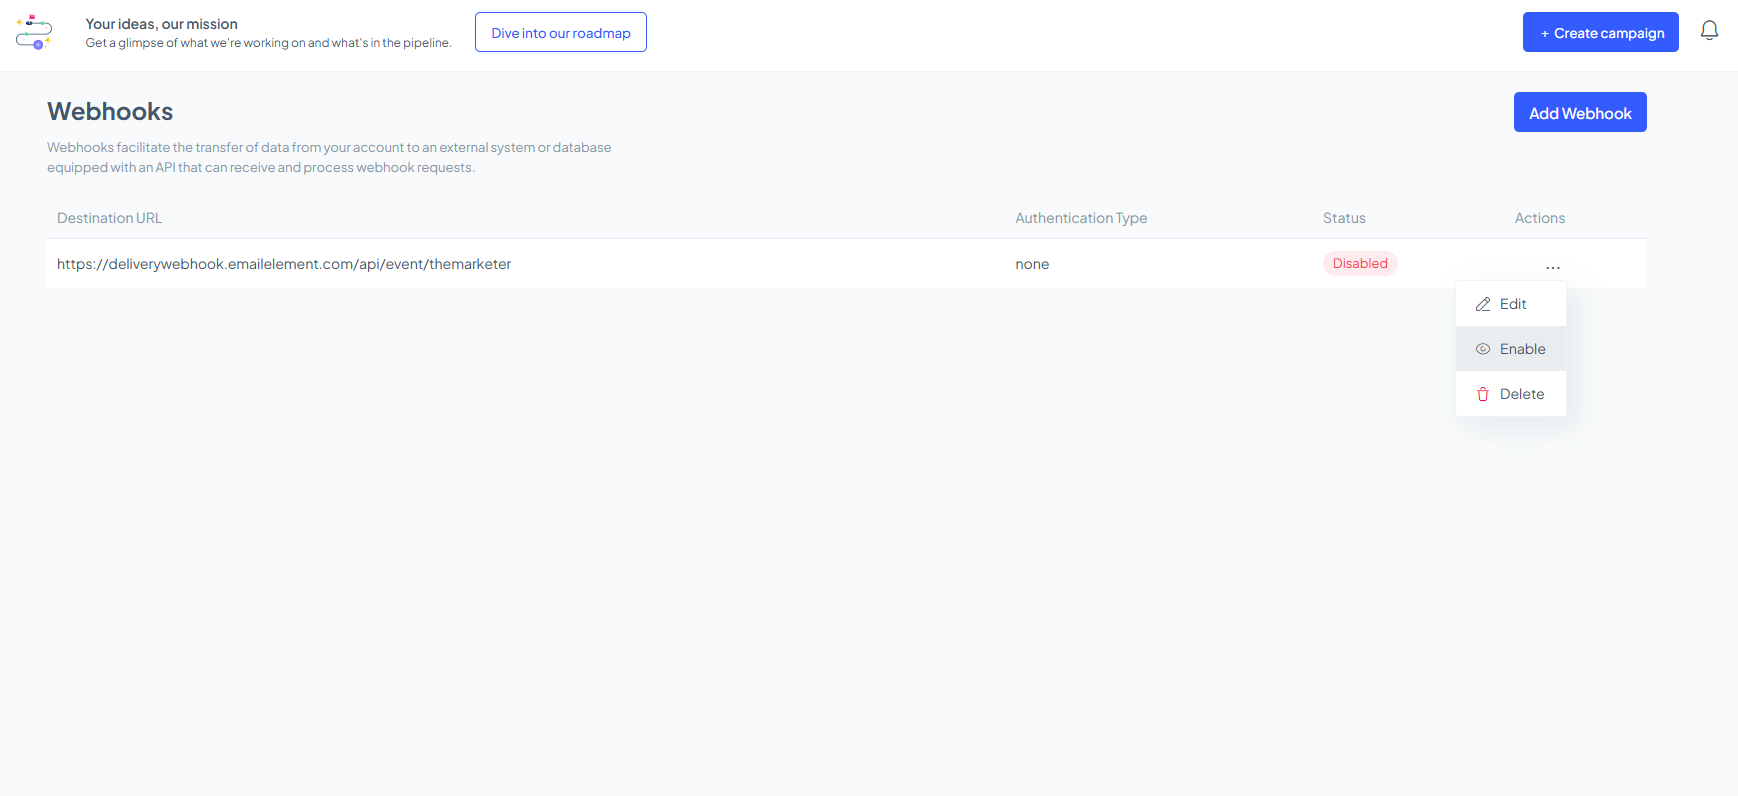Viewport: 1738px width, 796px height.
Task: Open the notifications bell
Action: click(x=1709, y=31)
